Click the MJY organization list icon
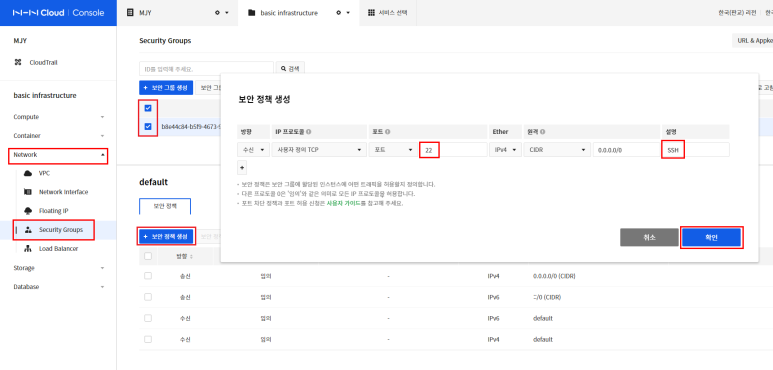Screen dimensions: 773x370 [130, 13]
